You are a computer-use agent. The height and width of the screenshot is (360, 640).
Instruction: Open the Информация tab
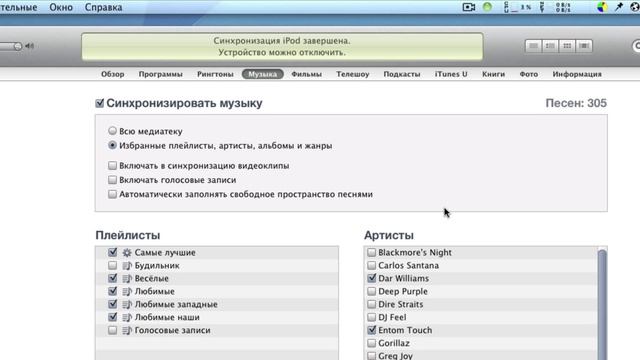point(577,74)
